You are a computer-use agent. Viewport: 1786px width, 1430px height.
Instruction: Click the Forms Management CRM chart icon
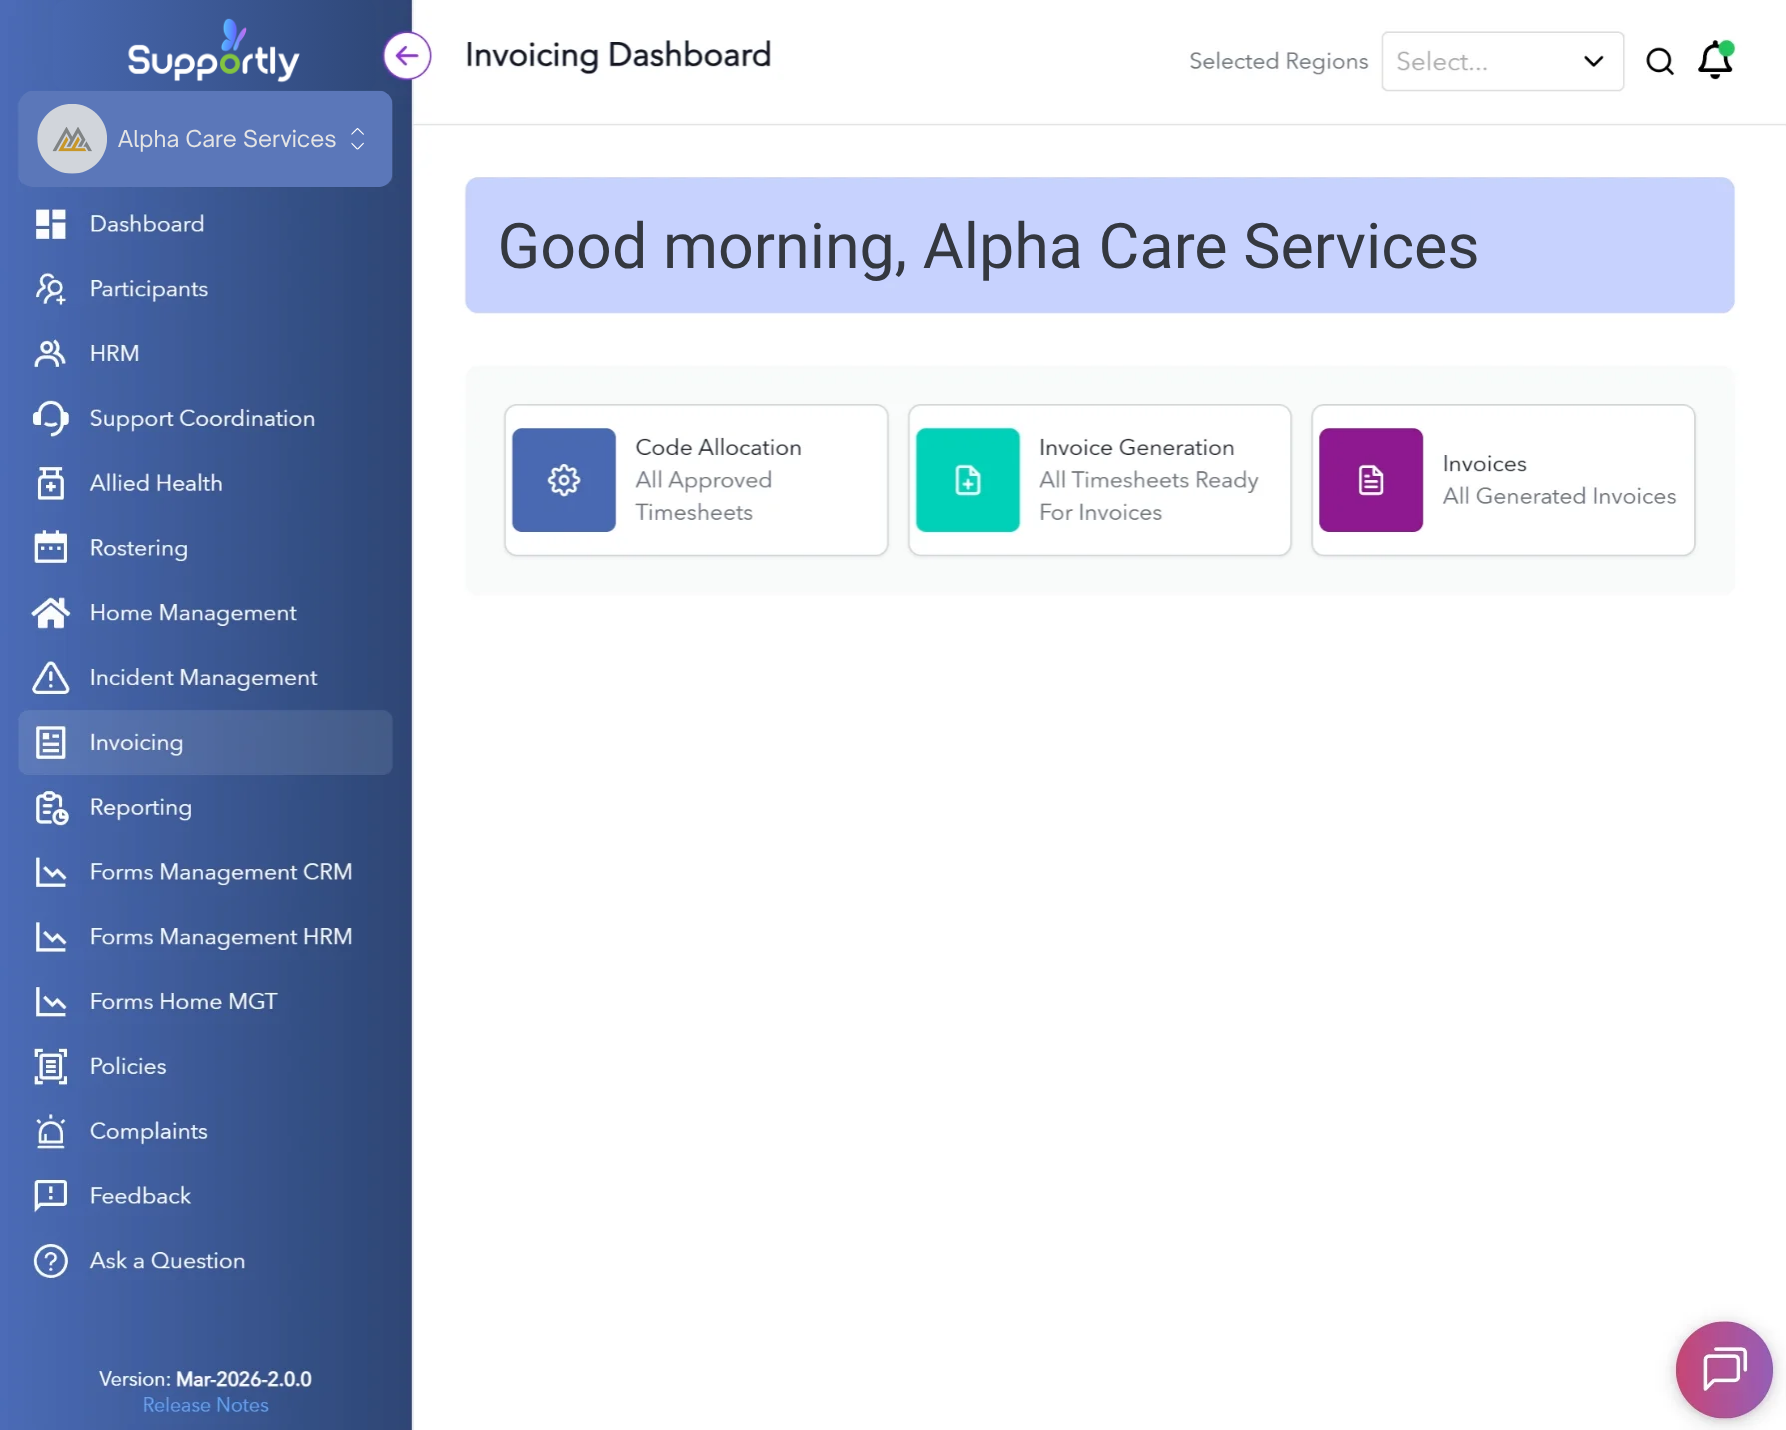click(x=51, y=872)
